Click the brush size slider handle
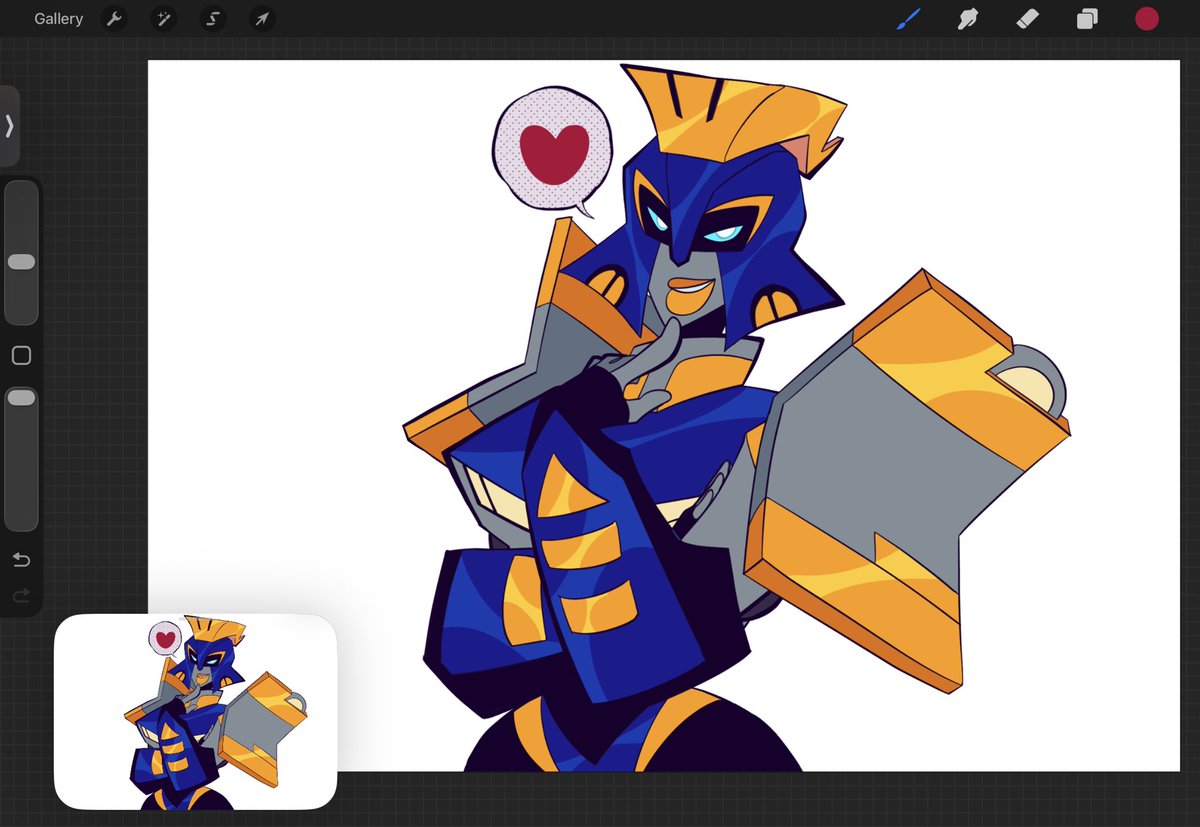 click(x=21, y=262)
